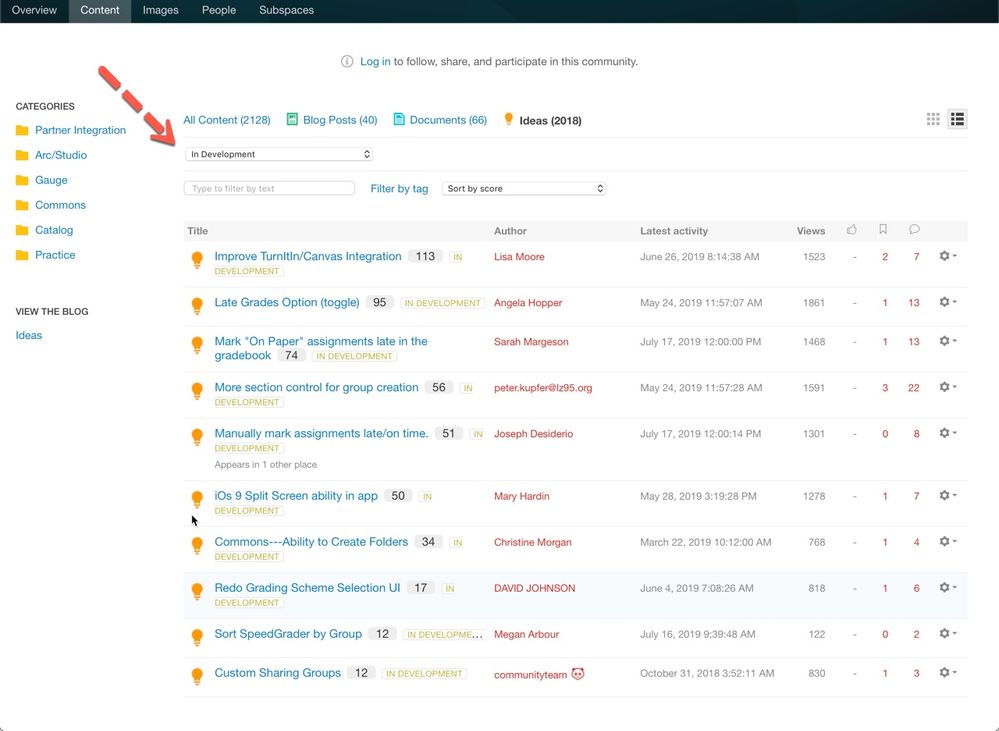
Task: Click the 1861 views value
Action: pyautogui.click(x=814, y=303)
